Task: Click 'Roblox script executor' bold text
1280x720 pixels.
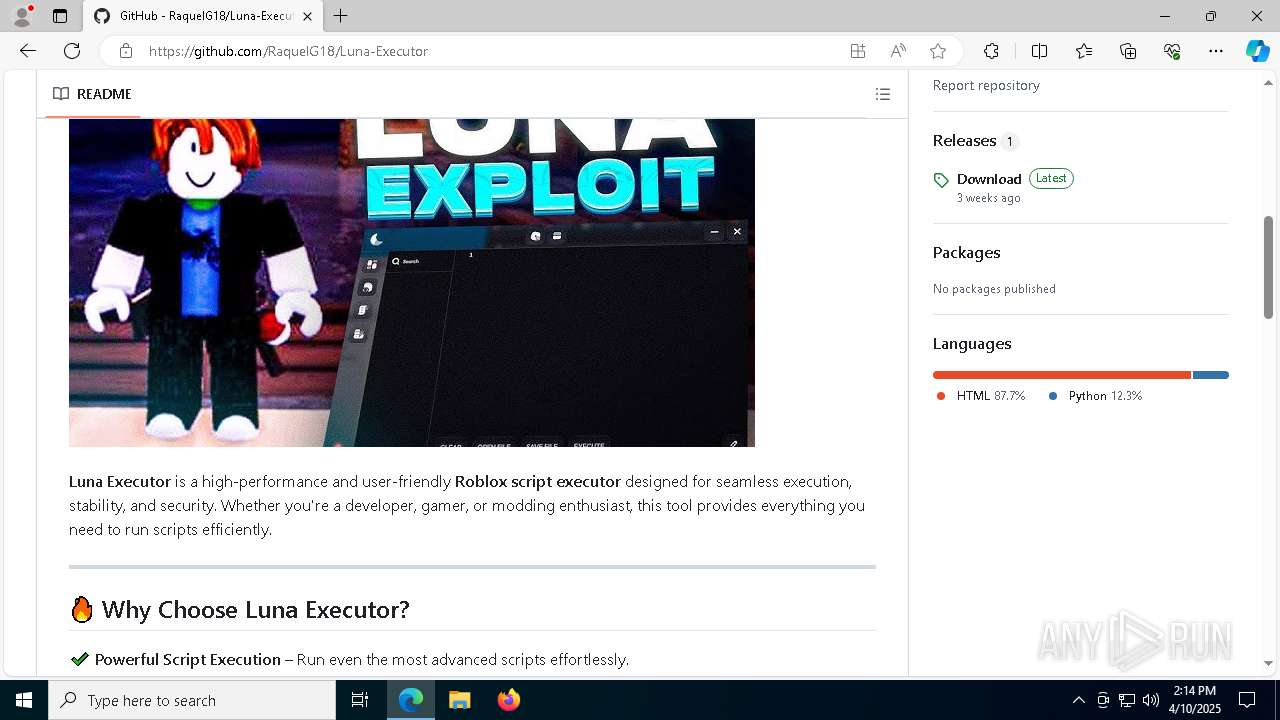Action: click(x=538, y=481)
